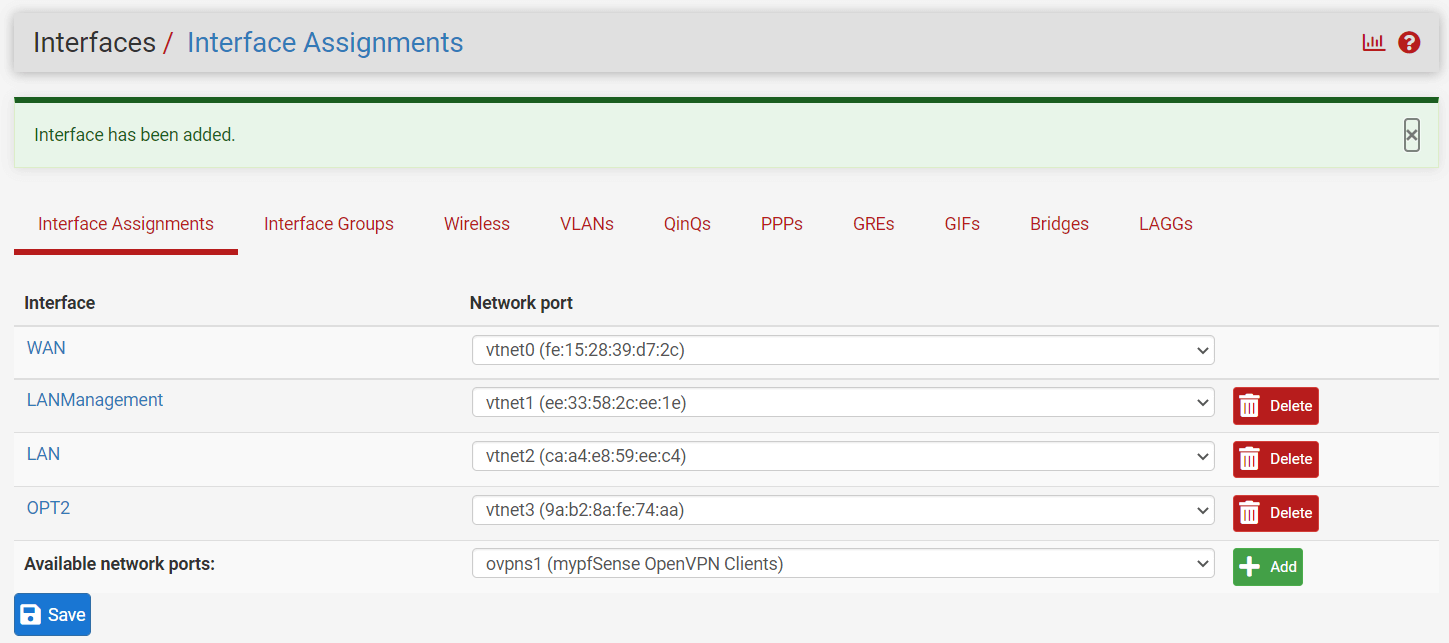The image size is (1449, 643).
Task: Delete the OPT2 interface
Action: [x=1275, y=513]
